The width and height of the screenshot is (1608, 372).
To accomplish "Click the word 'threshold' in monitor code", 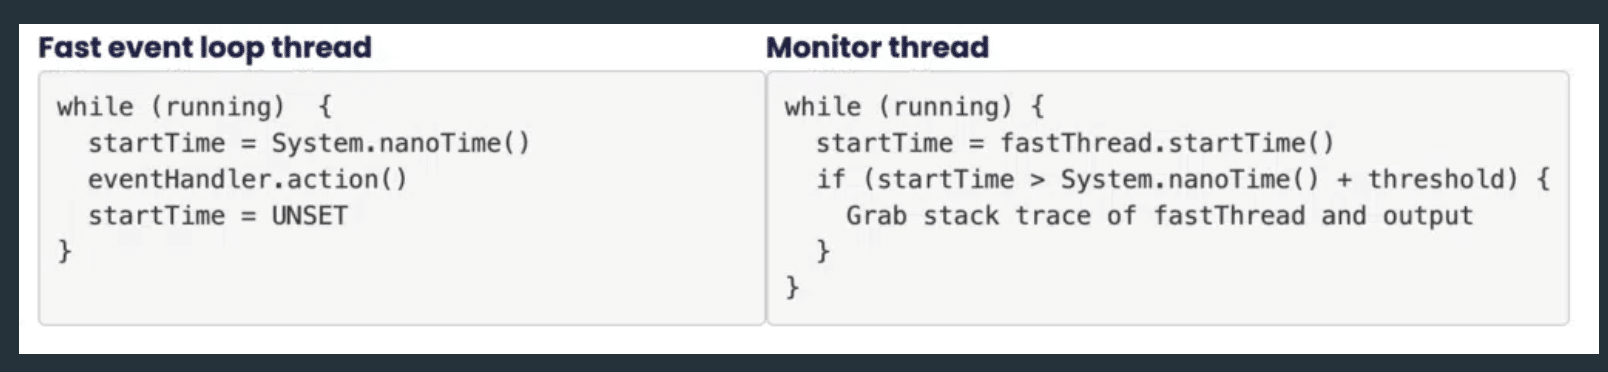I will (x=1435, y=179).
